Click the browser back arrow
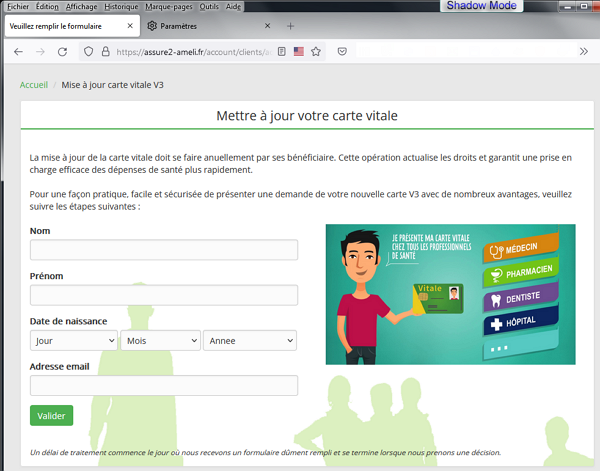Screen dimensions: 600x471 tap(18, 51)
